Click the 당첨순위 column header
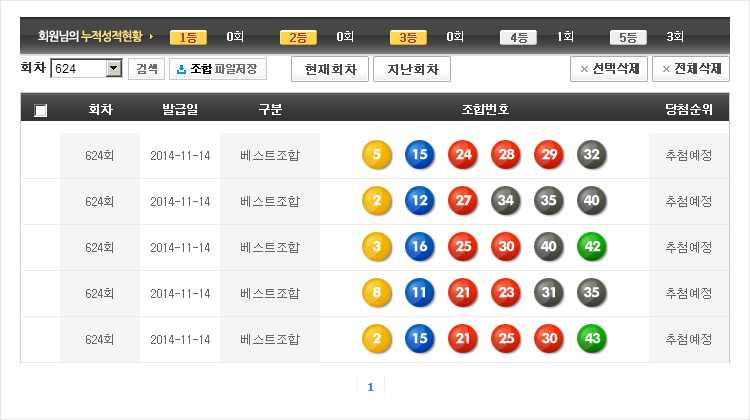The width and height of the screenshot is (750, 420). 689,109
